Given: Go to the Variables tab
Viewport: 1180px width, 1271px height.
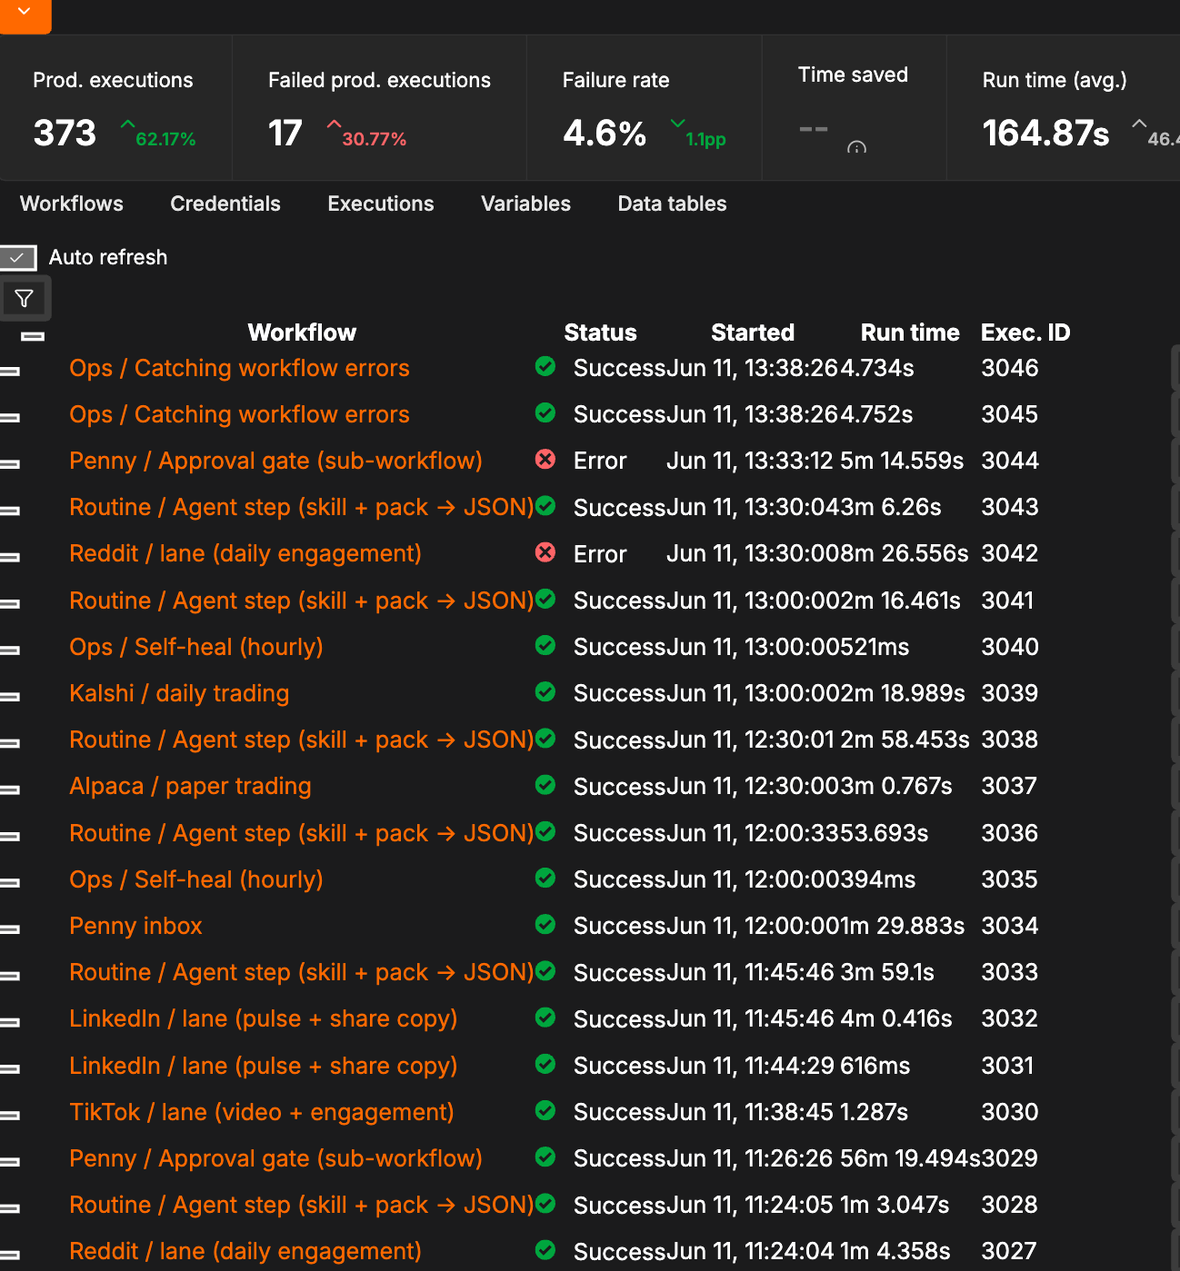Looking at the screenshot, I should pos(526,204).
